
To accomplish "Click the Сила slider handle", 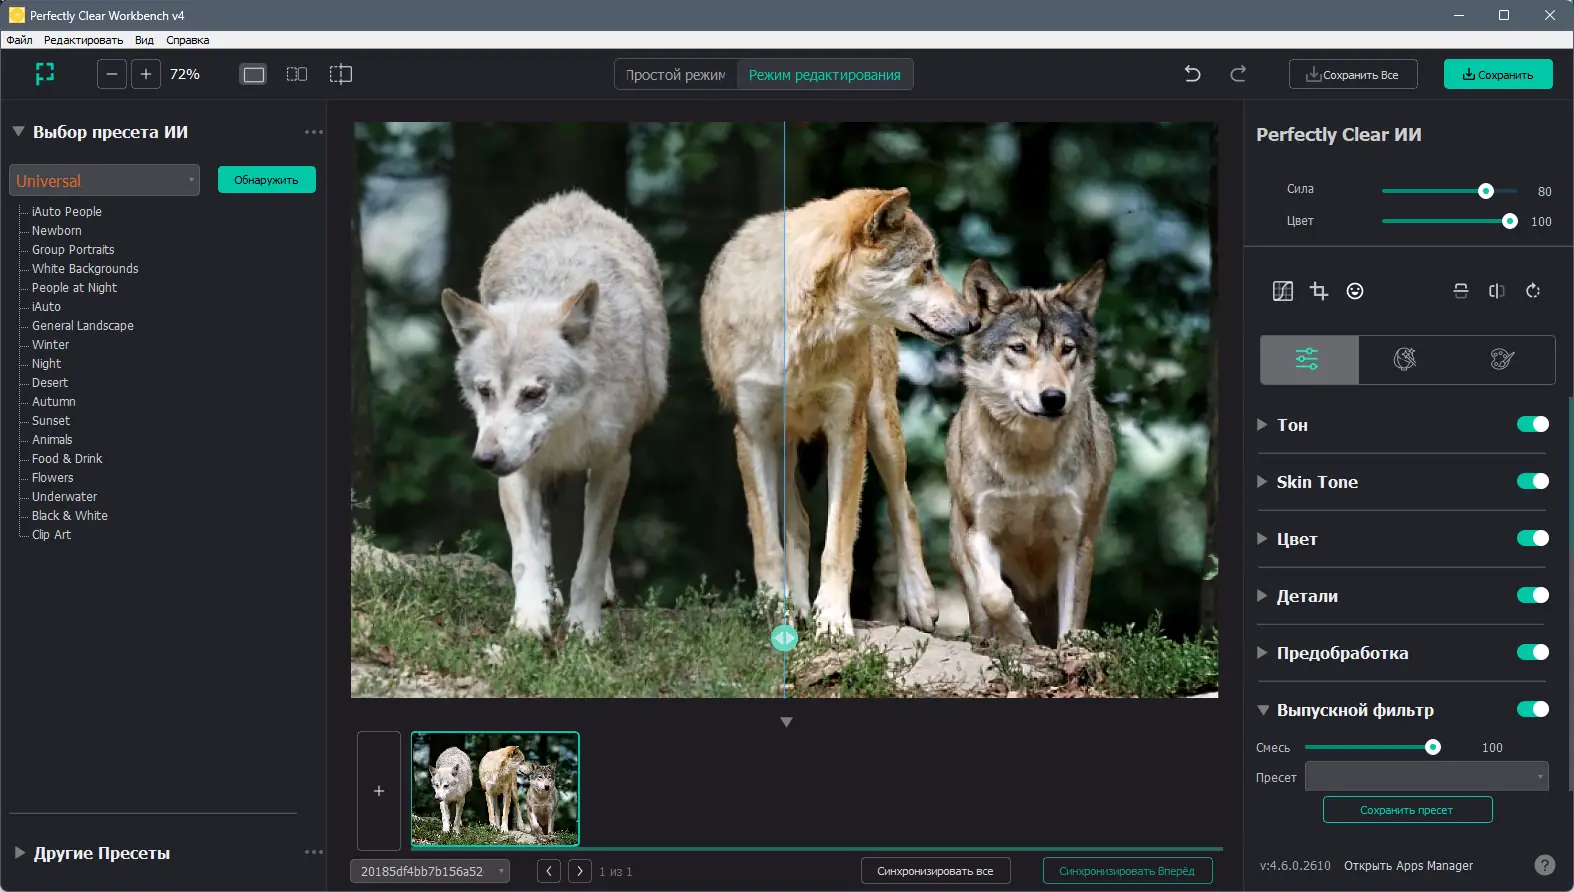I will (x=1486, y=191).
